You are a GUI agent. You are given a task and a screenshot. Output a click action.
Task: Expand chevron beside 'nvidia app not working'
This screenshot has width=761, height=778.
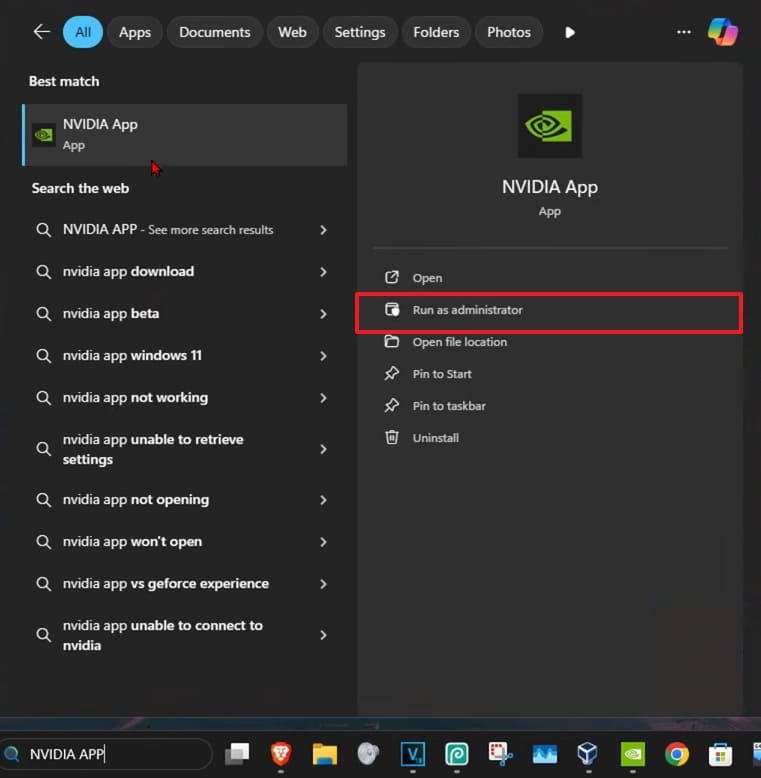[323, 398]
